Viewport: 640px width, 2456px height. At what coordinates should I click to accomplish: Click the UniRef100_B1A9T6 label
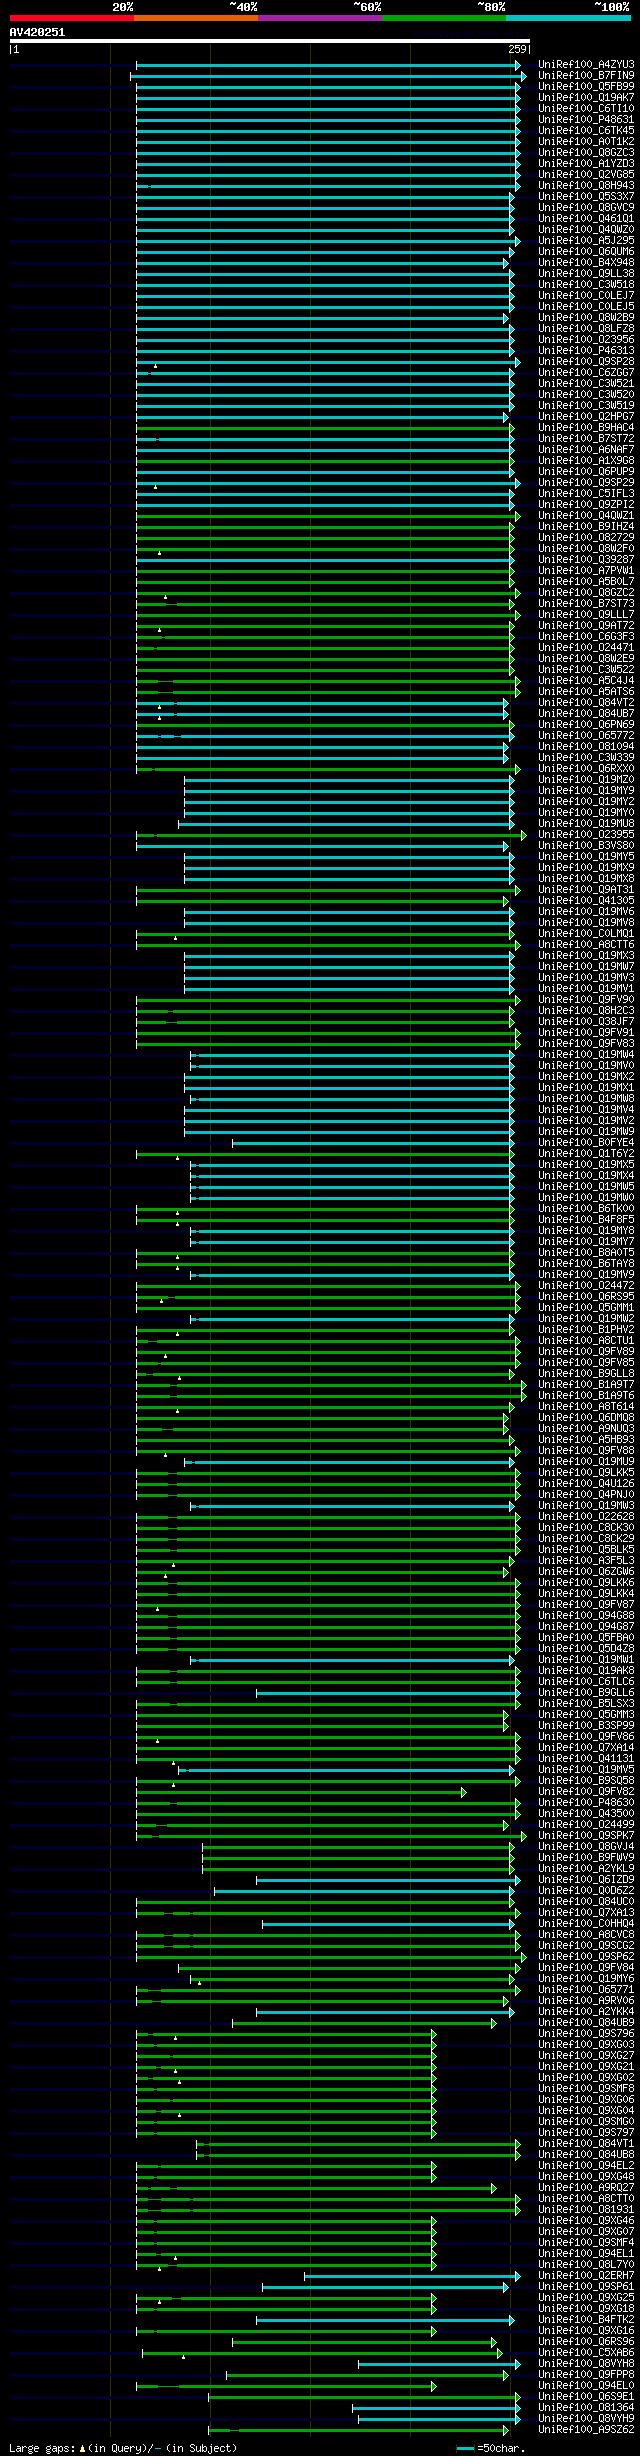[586, 1395]
